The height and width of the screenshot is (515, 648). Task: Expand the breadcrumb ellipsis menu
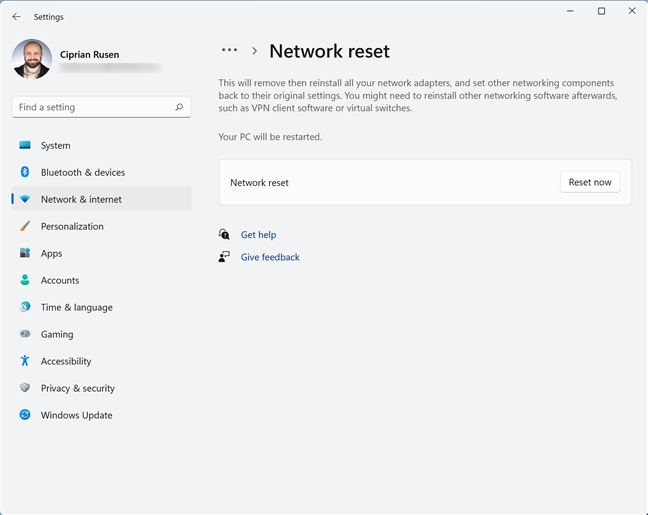click(230, 50)
